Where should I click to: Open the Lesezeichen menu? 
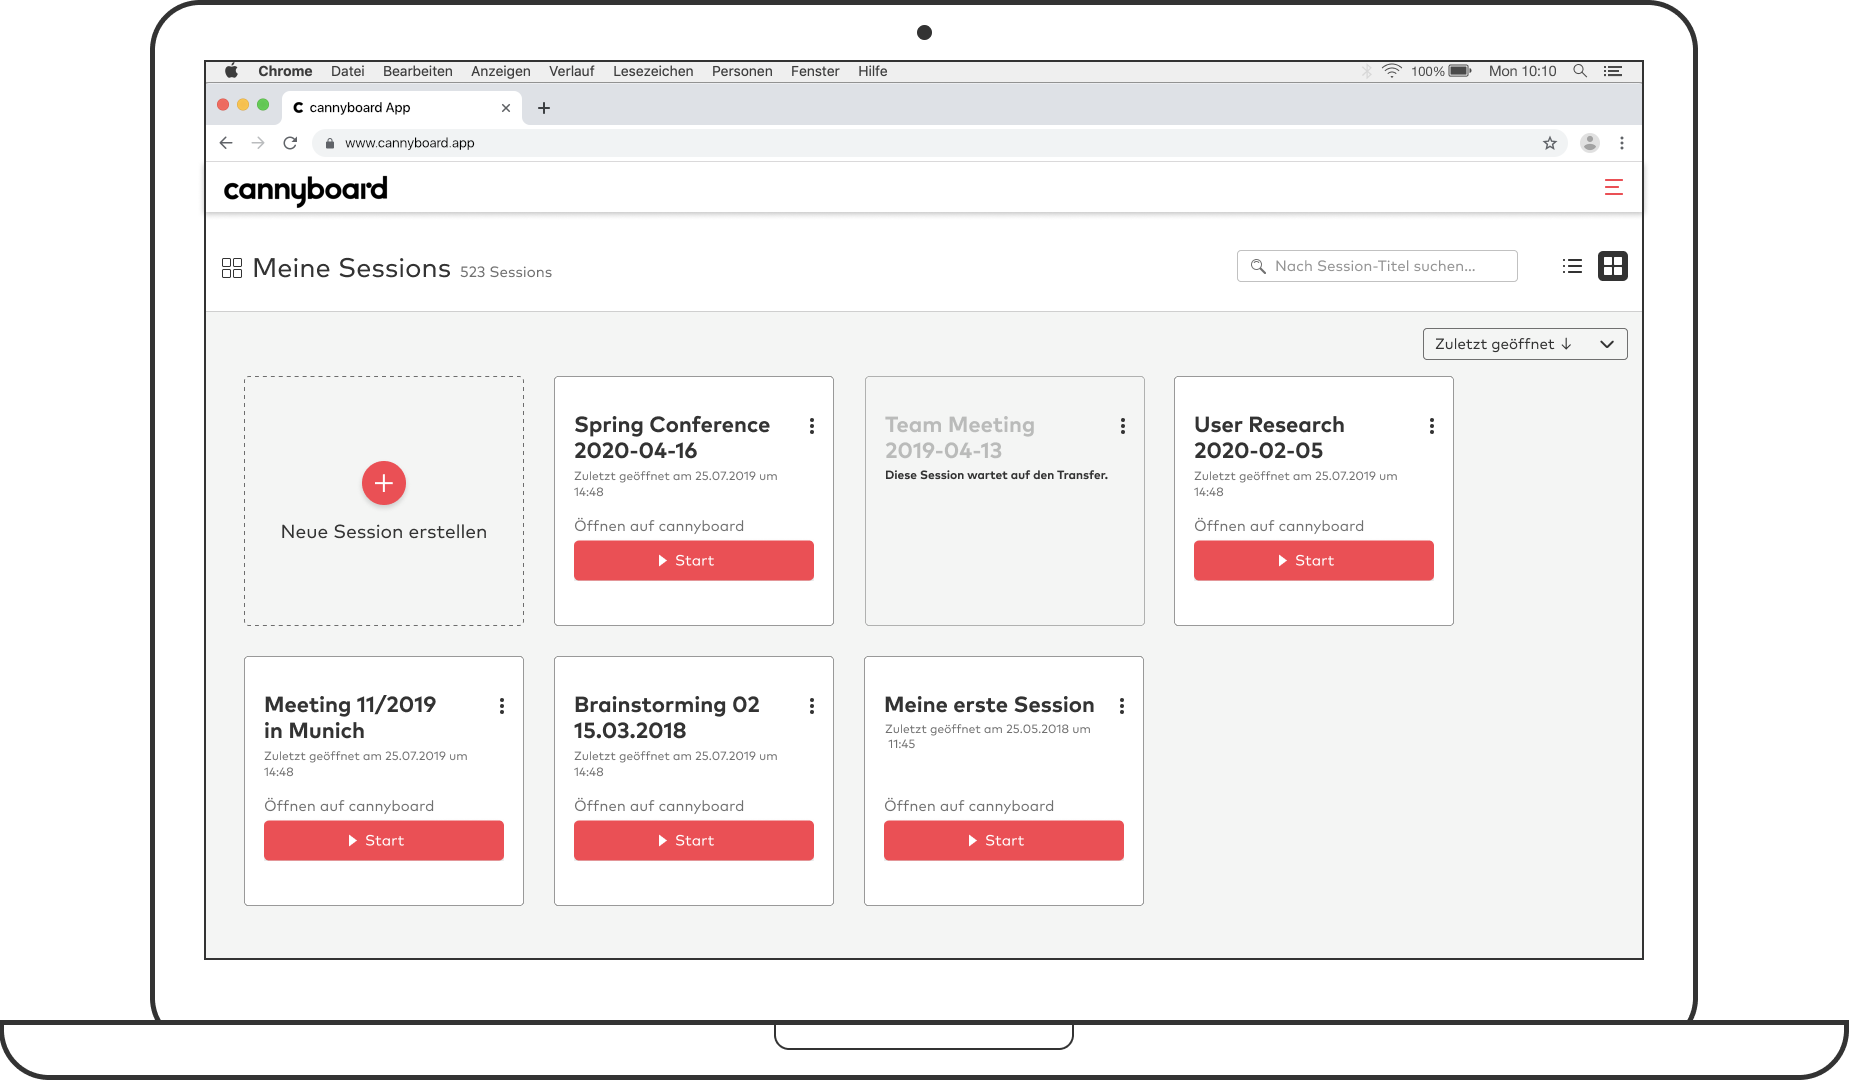click(x=653, y=71)
